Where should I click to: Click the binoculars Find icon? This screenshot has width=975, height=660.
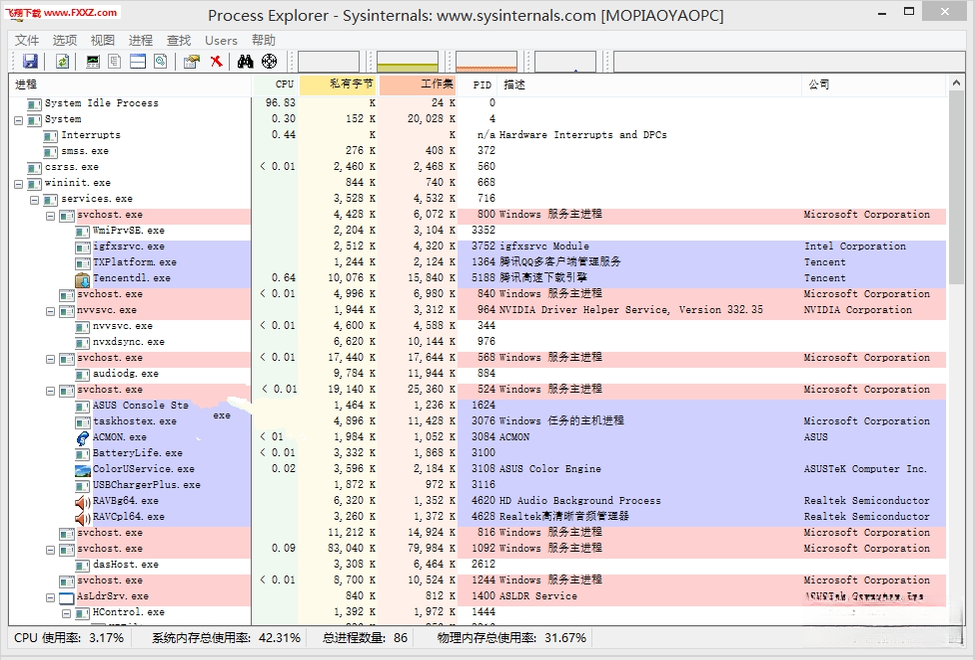pos(246,61)
